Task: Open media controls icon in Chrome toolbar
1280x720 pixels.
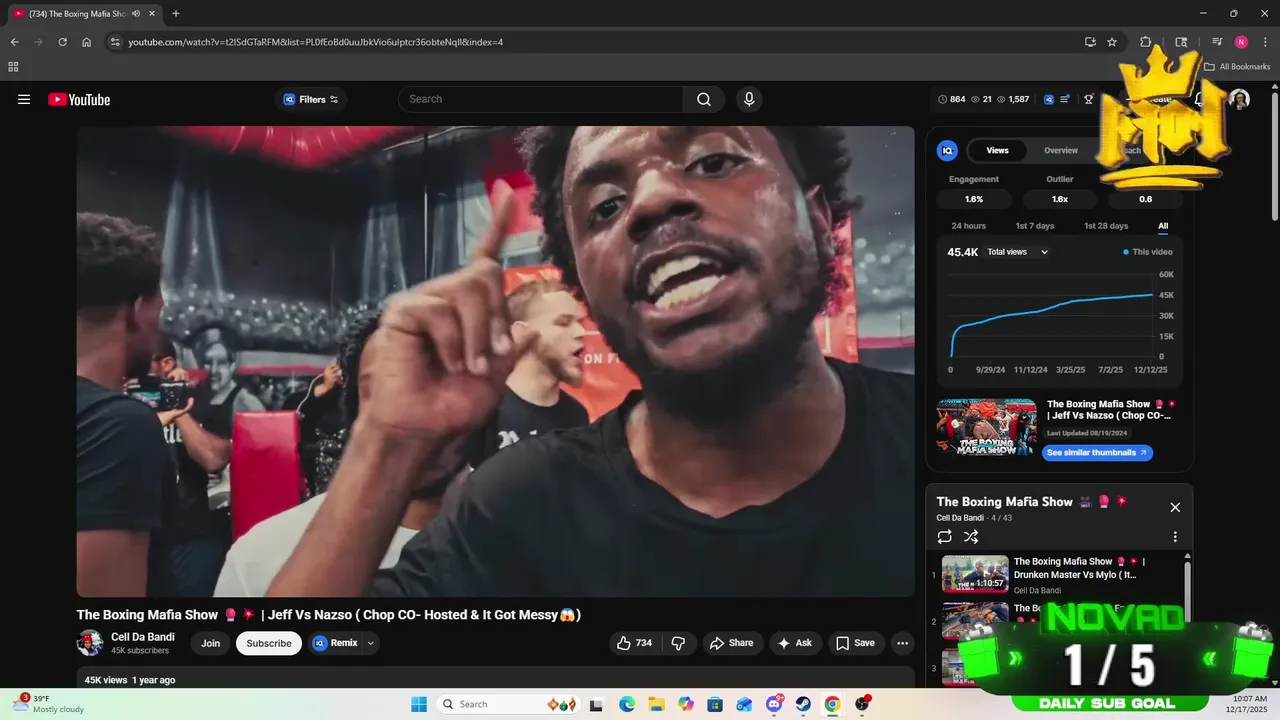Action: [1217, 42]
